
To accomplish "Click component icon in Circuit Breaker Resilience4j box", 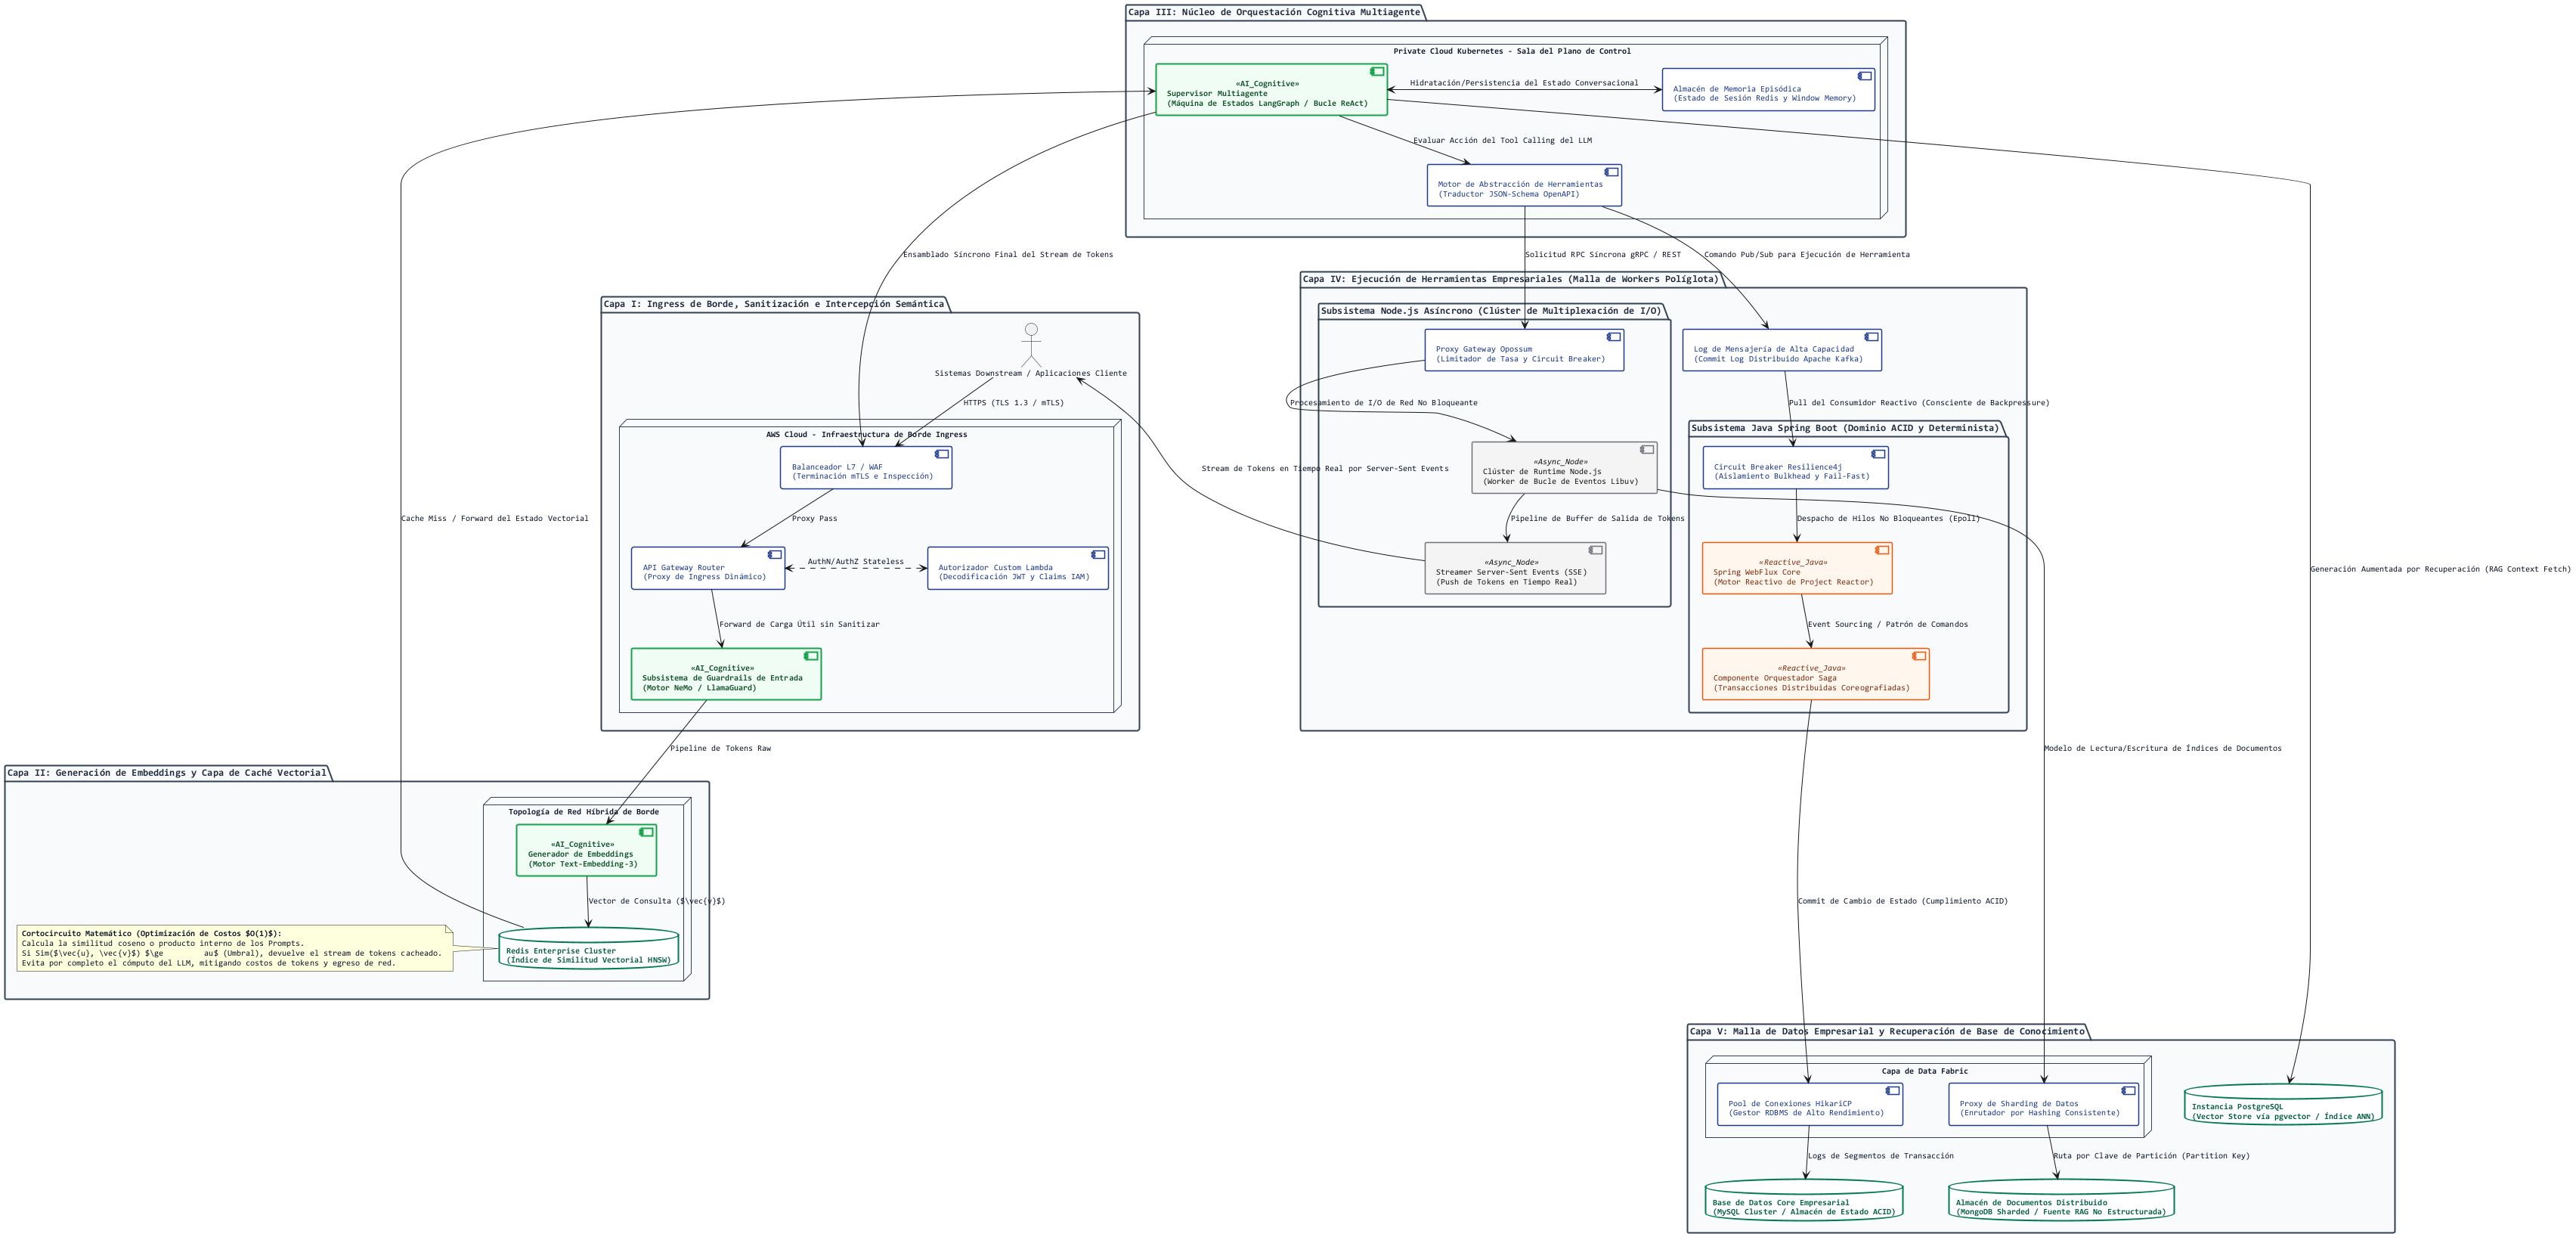I will coord(1878,454).
